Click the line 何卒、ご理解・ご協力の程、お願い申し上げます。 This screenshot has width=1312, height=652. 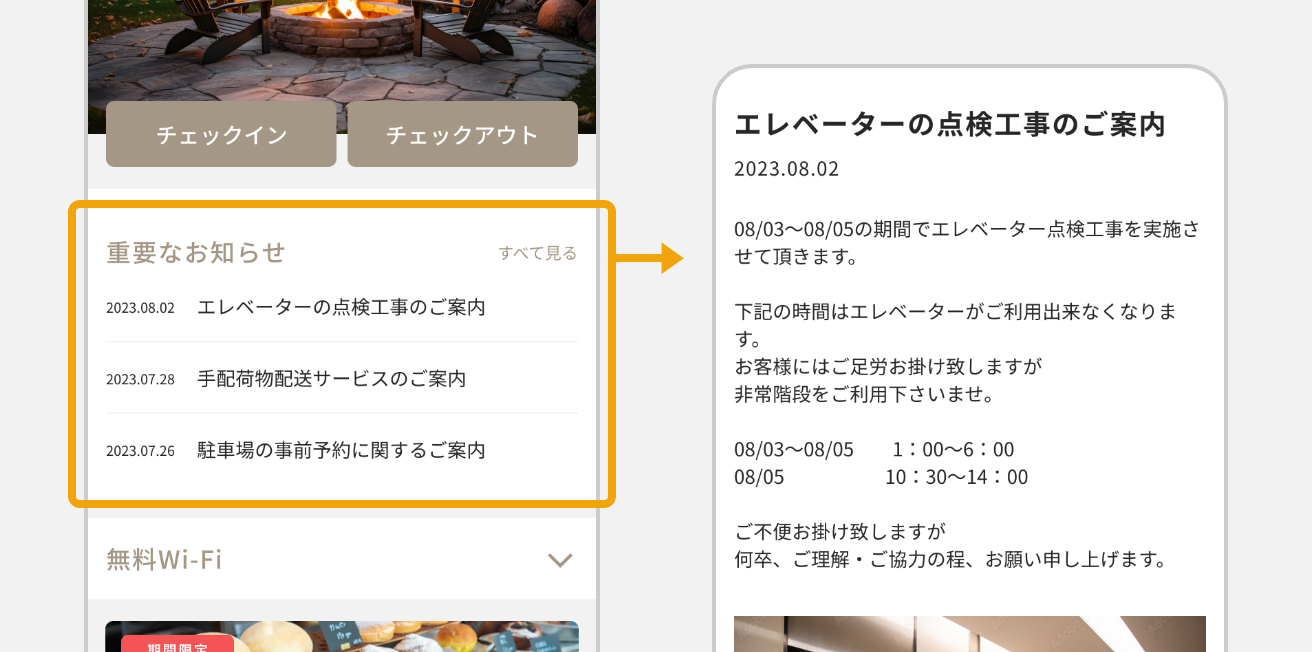click(x=951, y=559)
